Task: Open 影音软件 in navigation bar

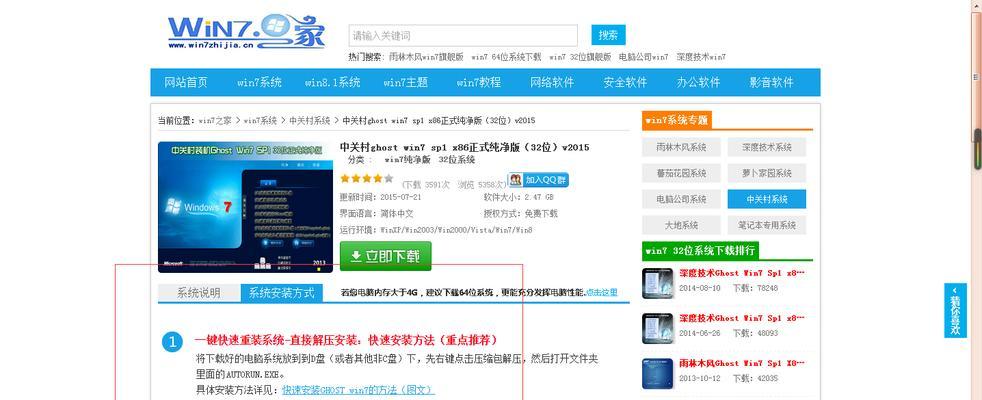Action: 772,82
